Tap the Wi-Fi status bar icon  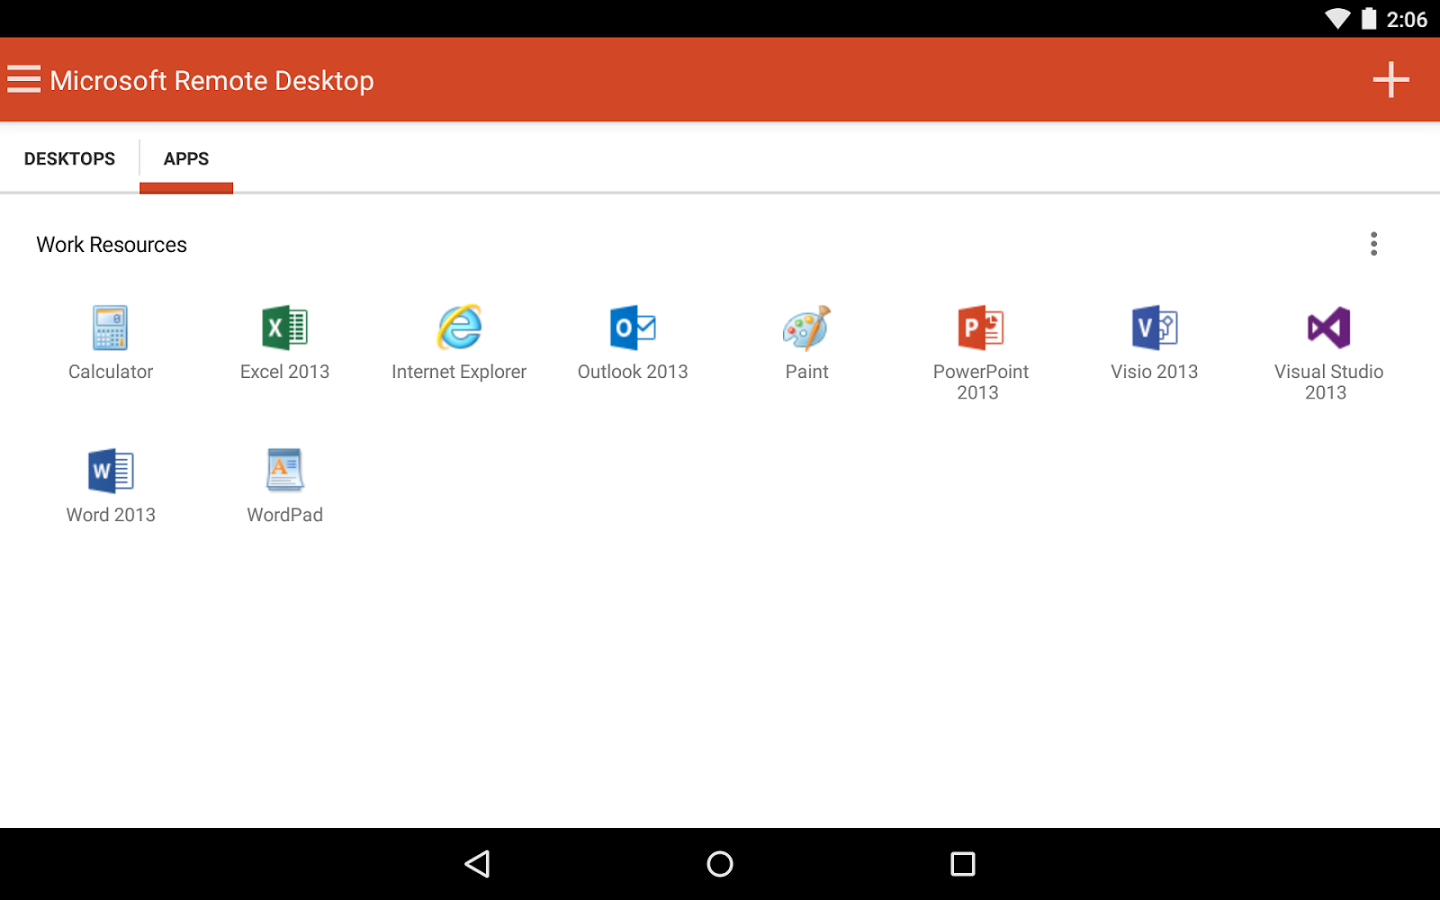[1337, 18]
